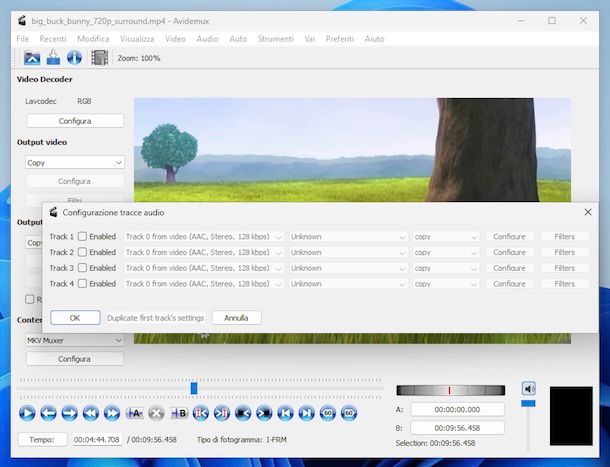Open the file information icon
The width and height of the screenshot is (610, 467).
(74, 58)
